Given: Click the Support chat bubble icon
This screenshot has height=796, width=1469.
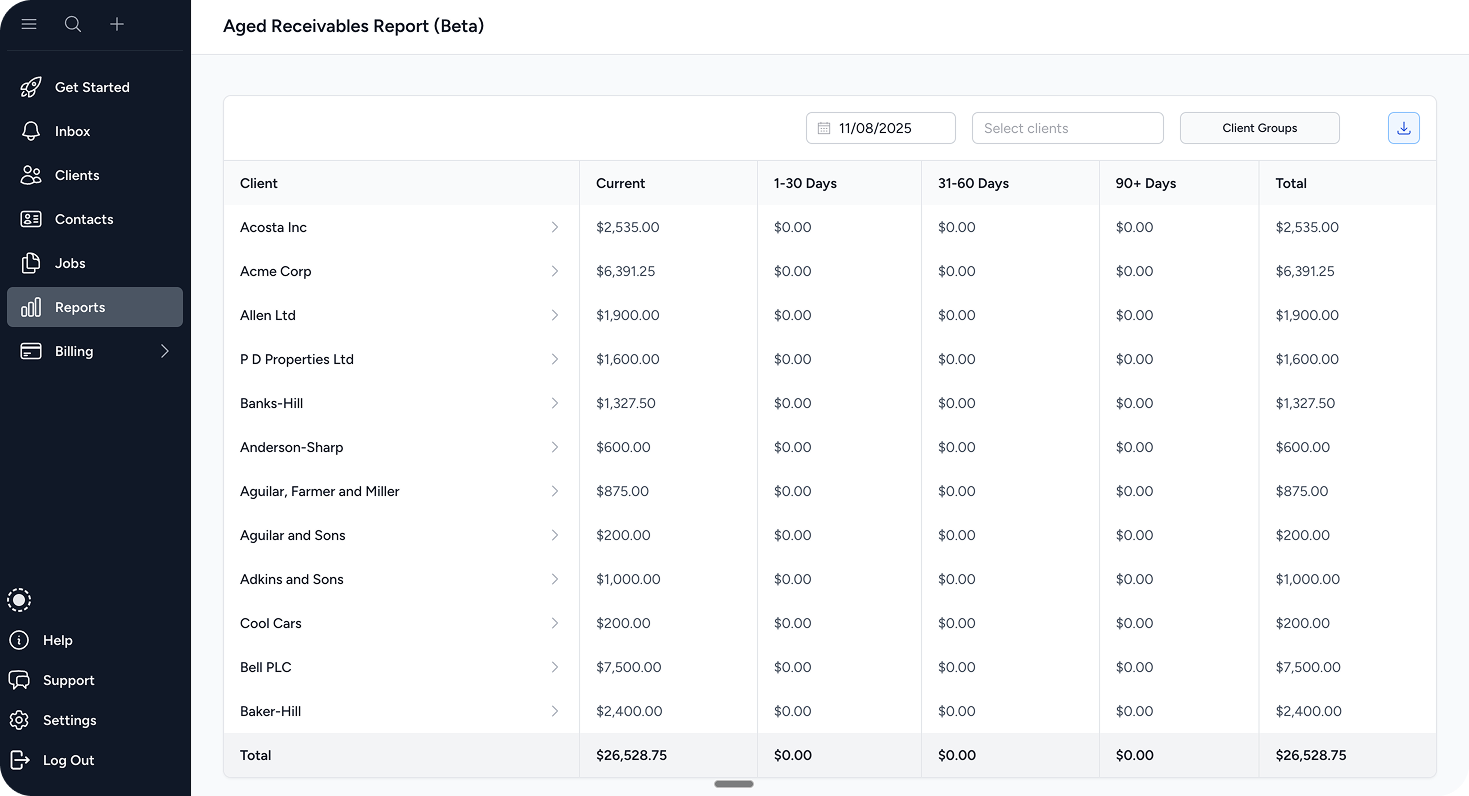Looking at the screenshot, I should coord(19,680).
